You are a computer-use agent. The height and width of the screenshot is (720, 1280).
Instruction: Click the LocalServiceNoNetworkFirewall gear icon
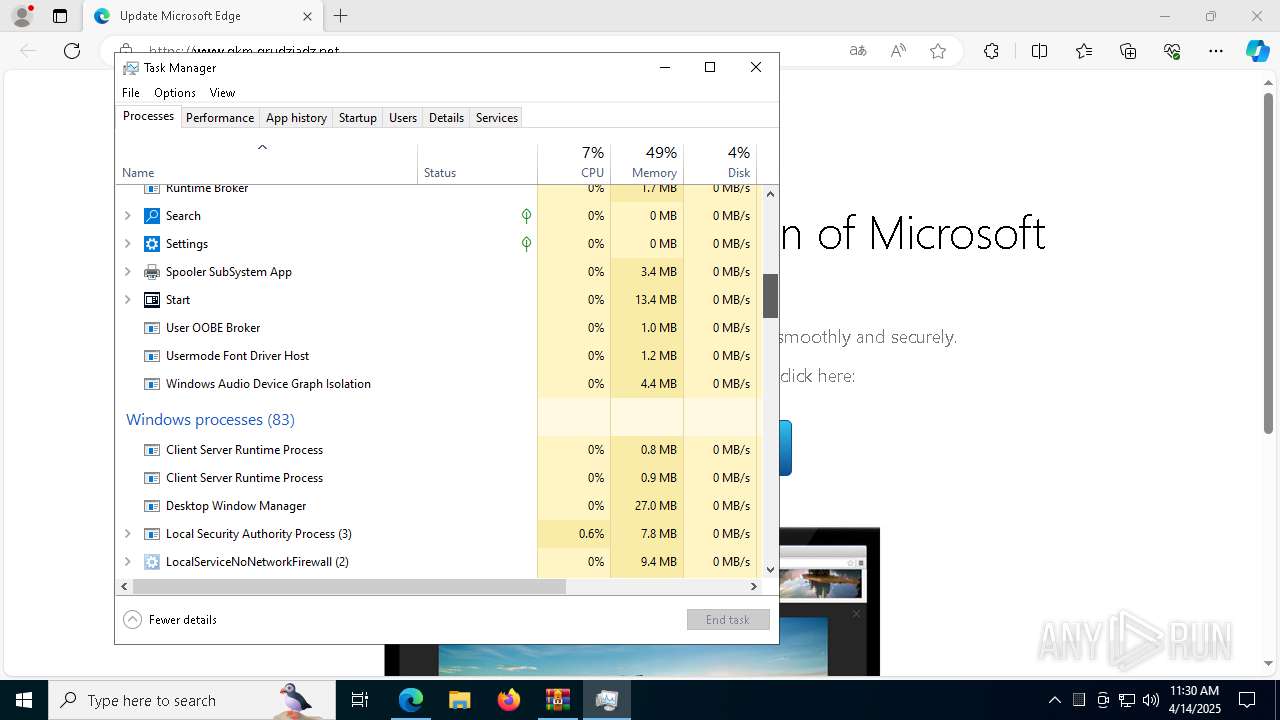152,562
